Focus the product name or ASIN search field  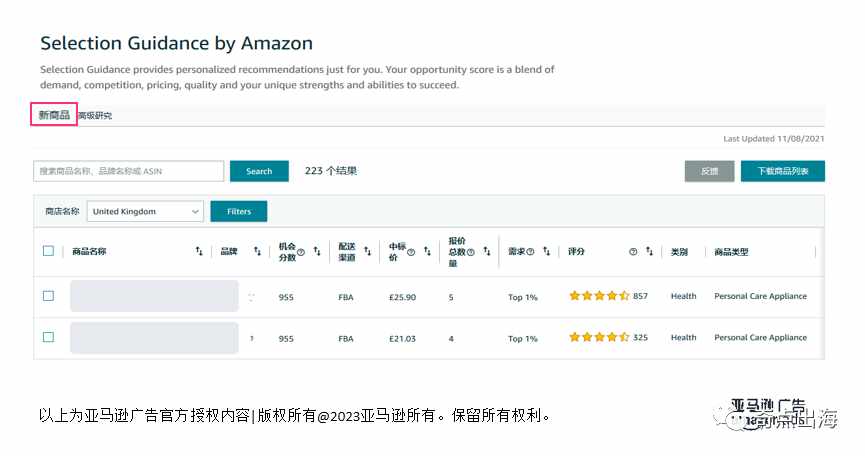point(129,171)
